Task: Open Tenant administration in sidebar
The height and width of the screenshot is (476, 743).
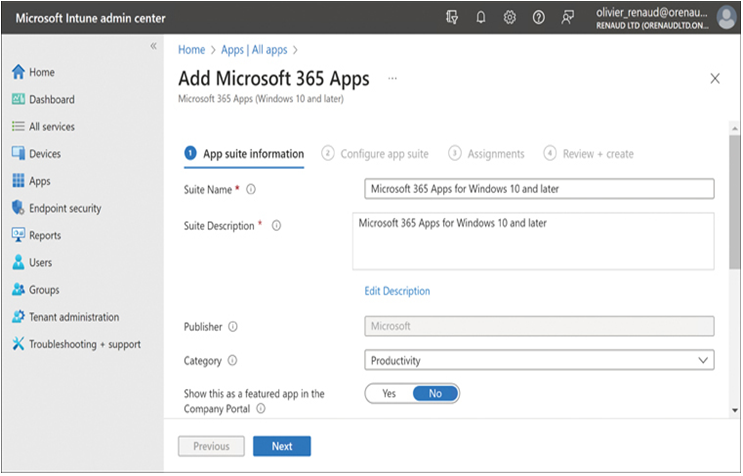Action: click(74, 317)
